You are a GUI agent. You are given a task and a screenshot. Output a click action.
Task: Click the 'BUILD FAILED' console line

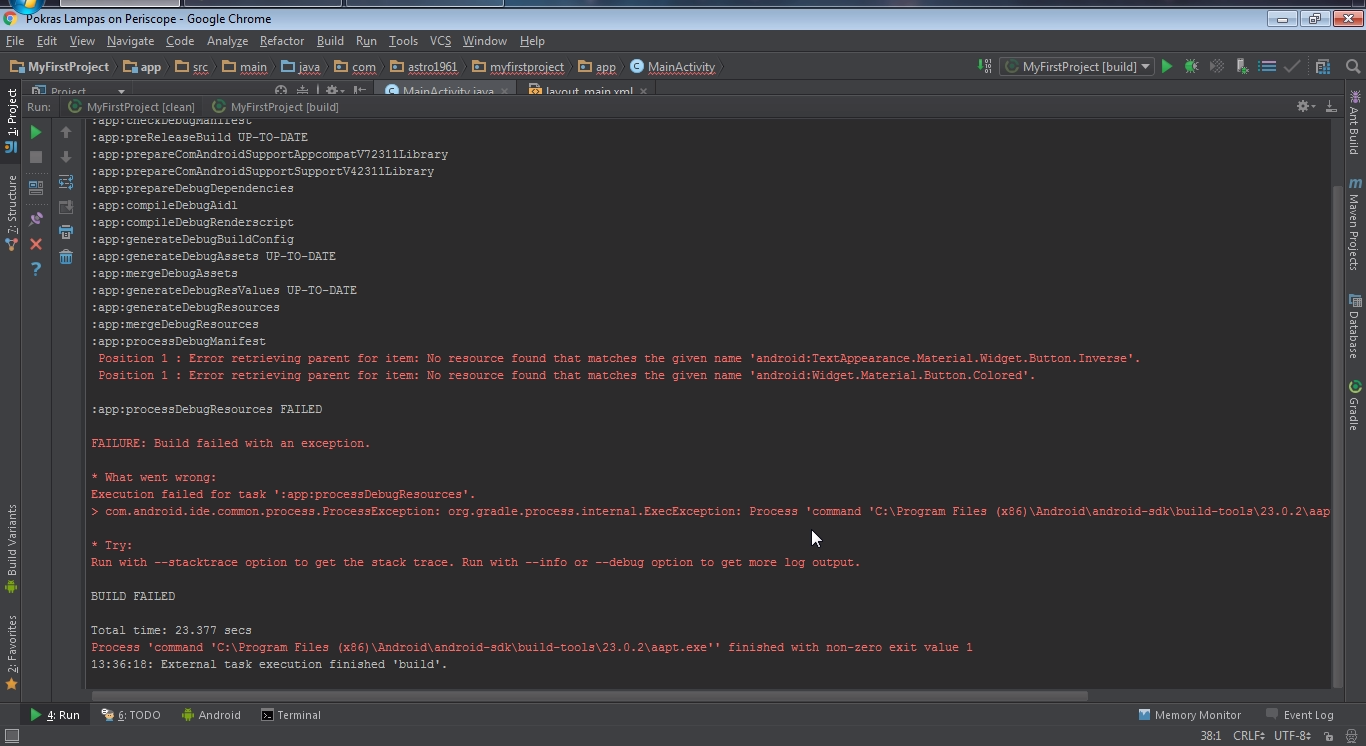pyautogui.click(x=133, y=596)
